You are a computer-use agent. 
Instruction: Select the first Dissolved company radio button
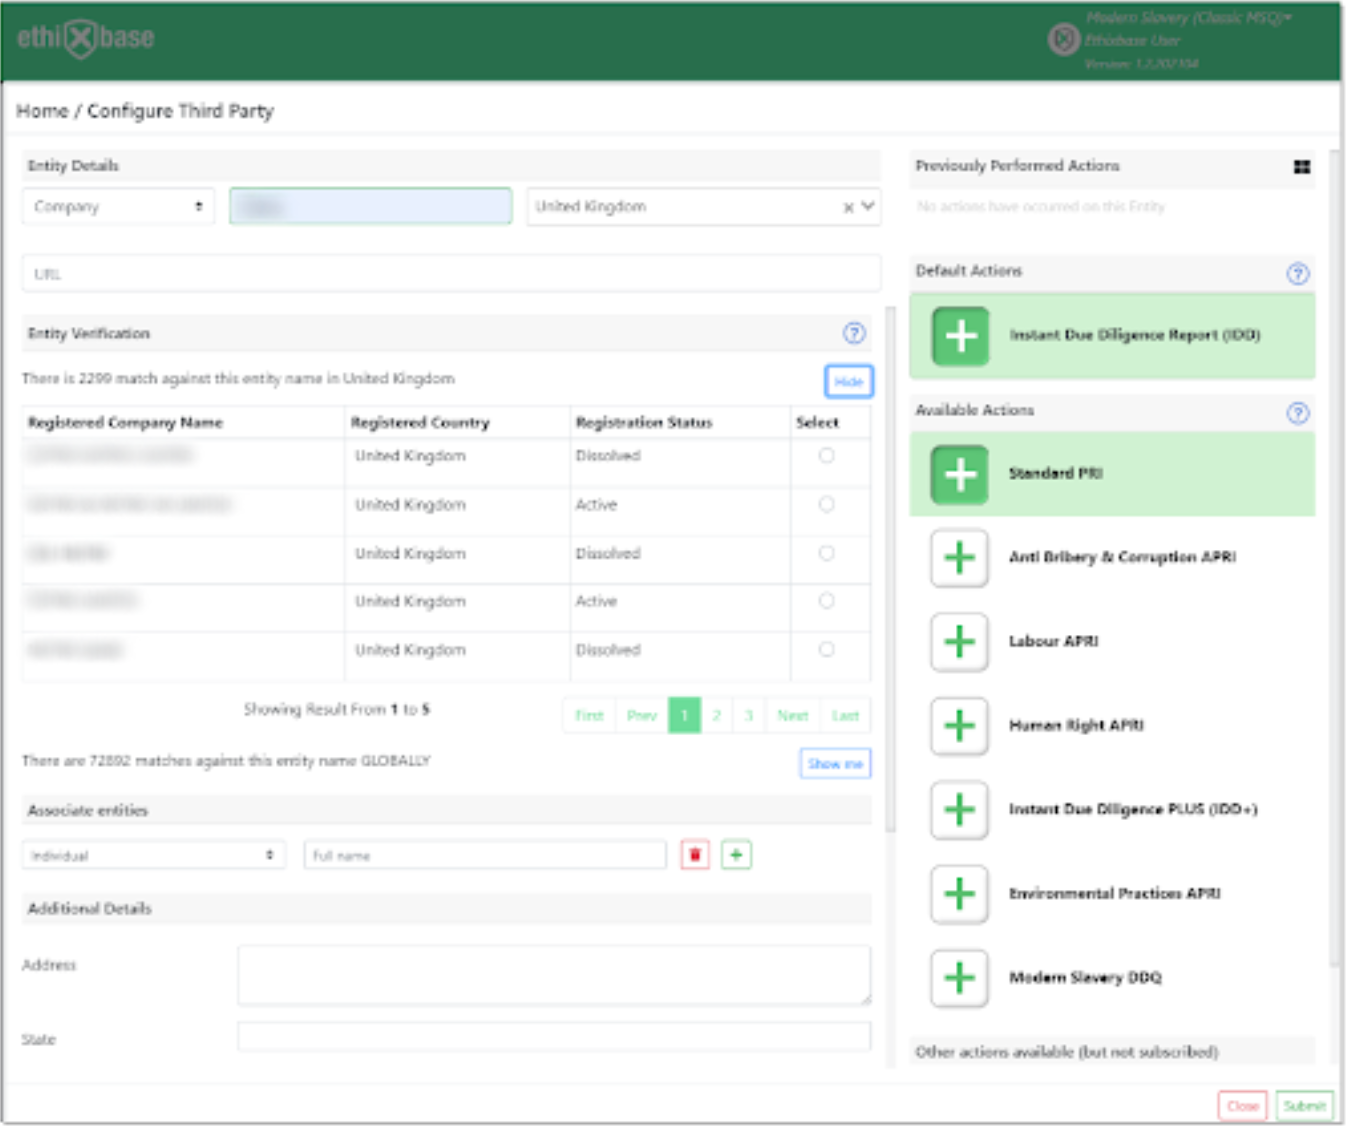click(x=826, y=456)
